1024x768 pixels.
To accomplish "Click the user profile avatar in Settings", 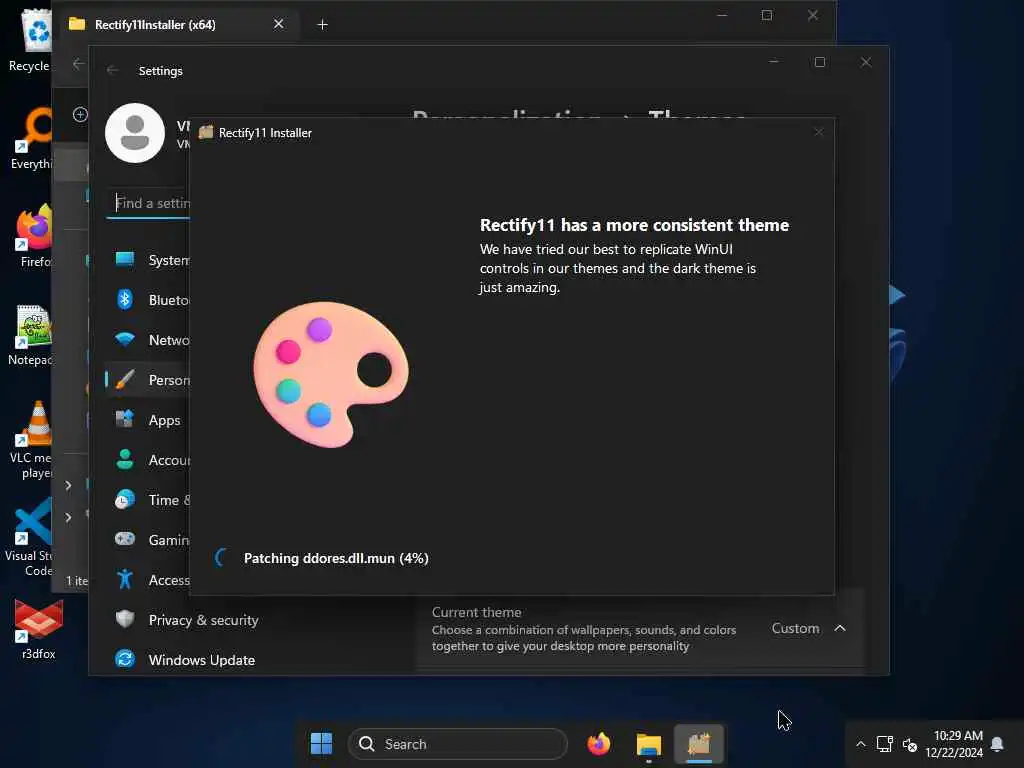I will [135, 133].
